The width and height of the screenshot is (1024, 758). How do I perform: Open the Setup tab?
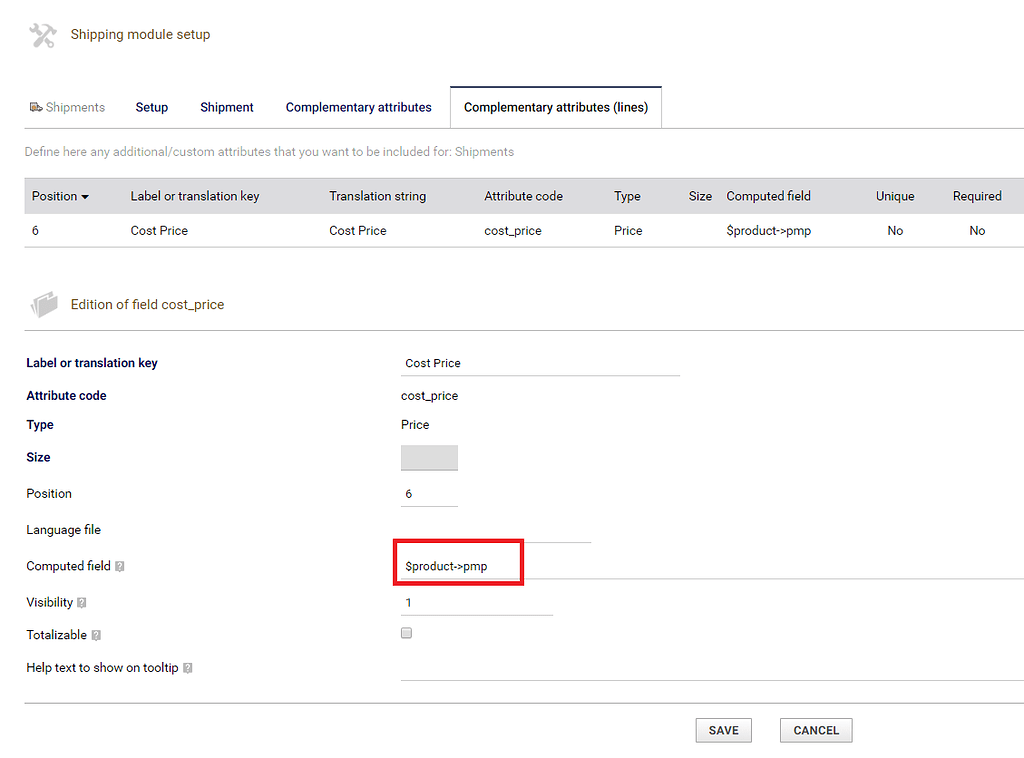click(152, 107)
